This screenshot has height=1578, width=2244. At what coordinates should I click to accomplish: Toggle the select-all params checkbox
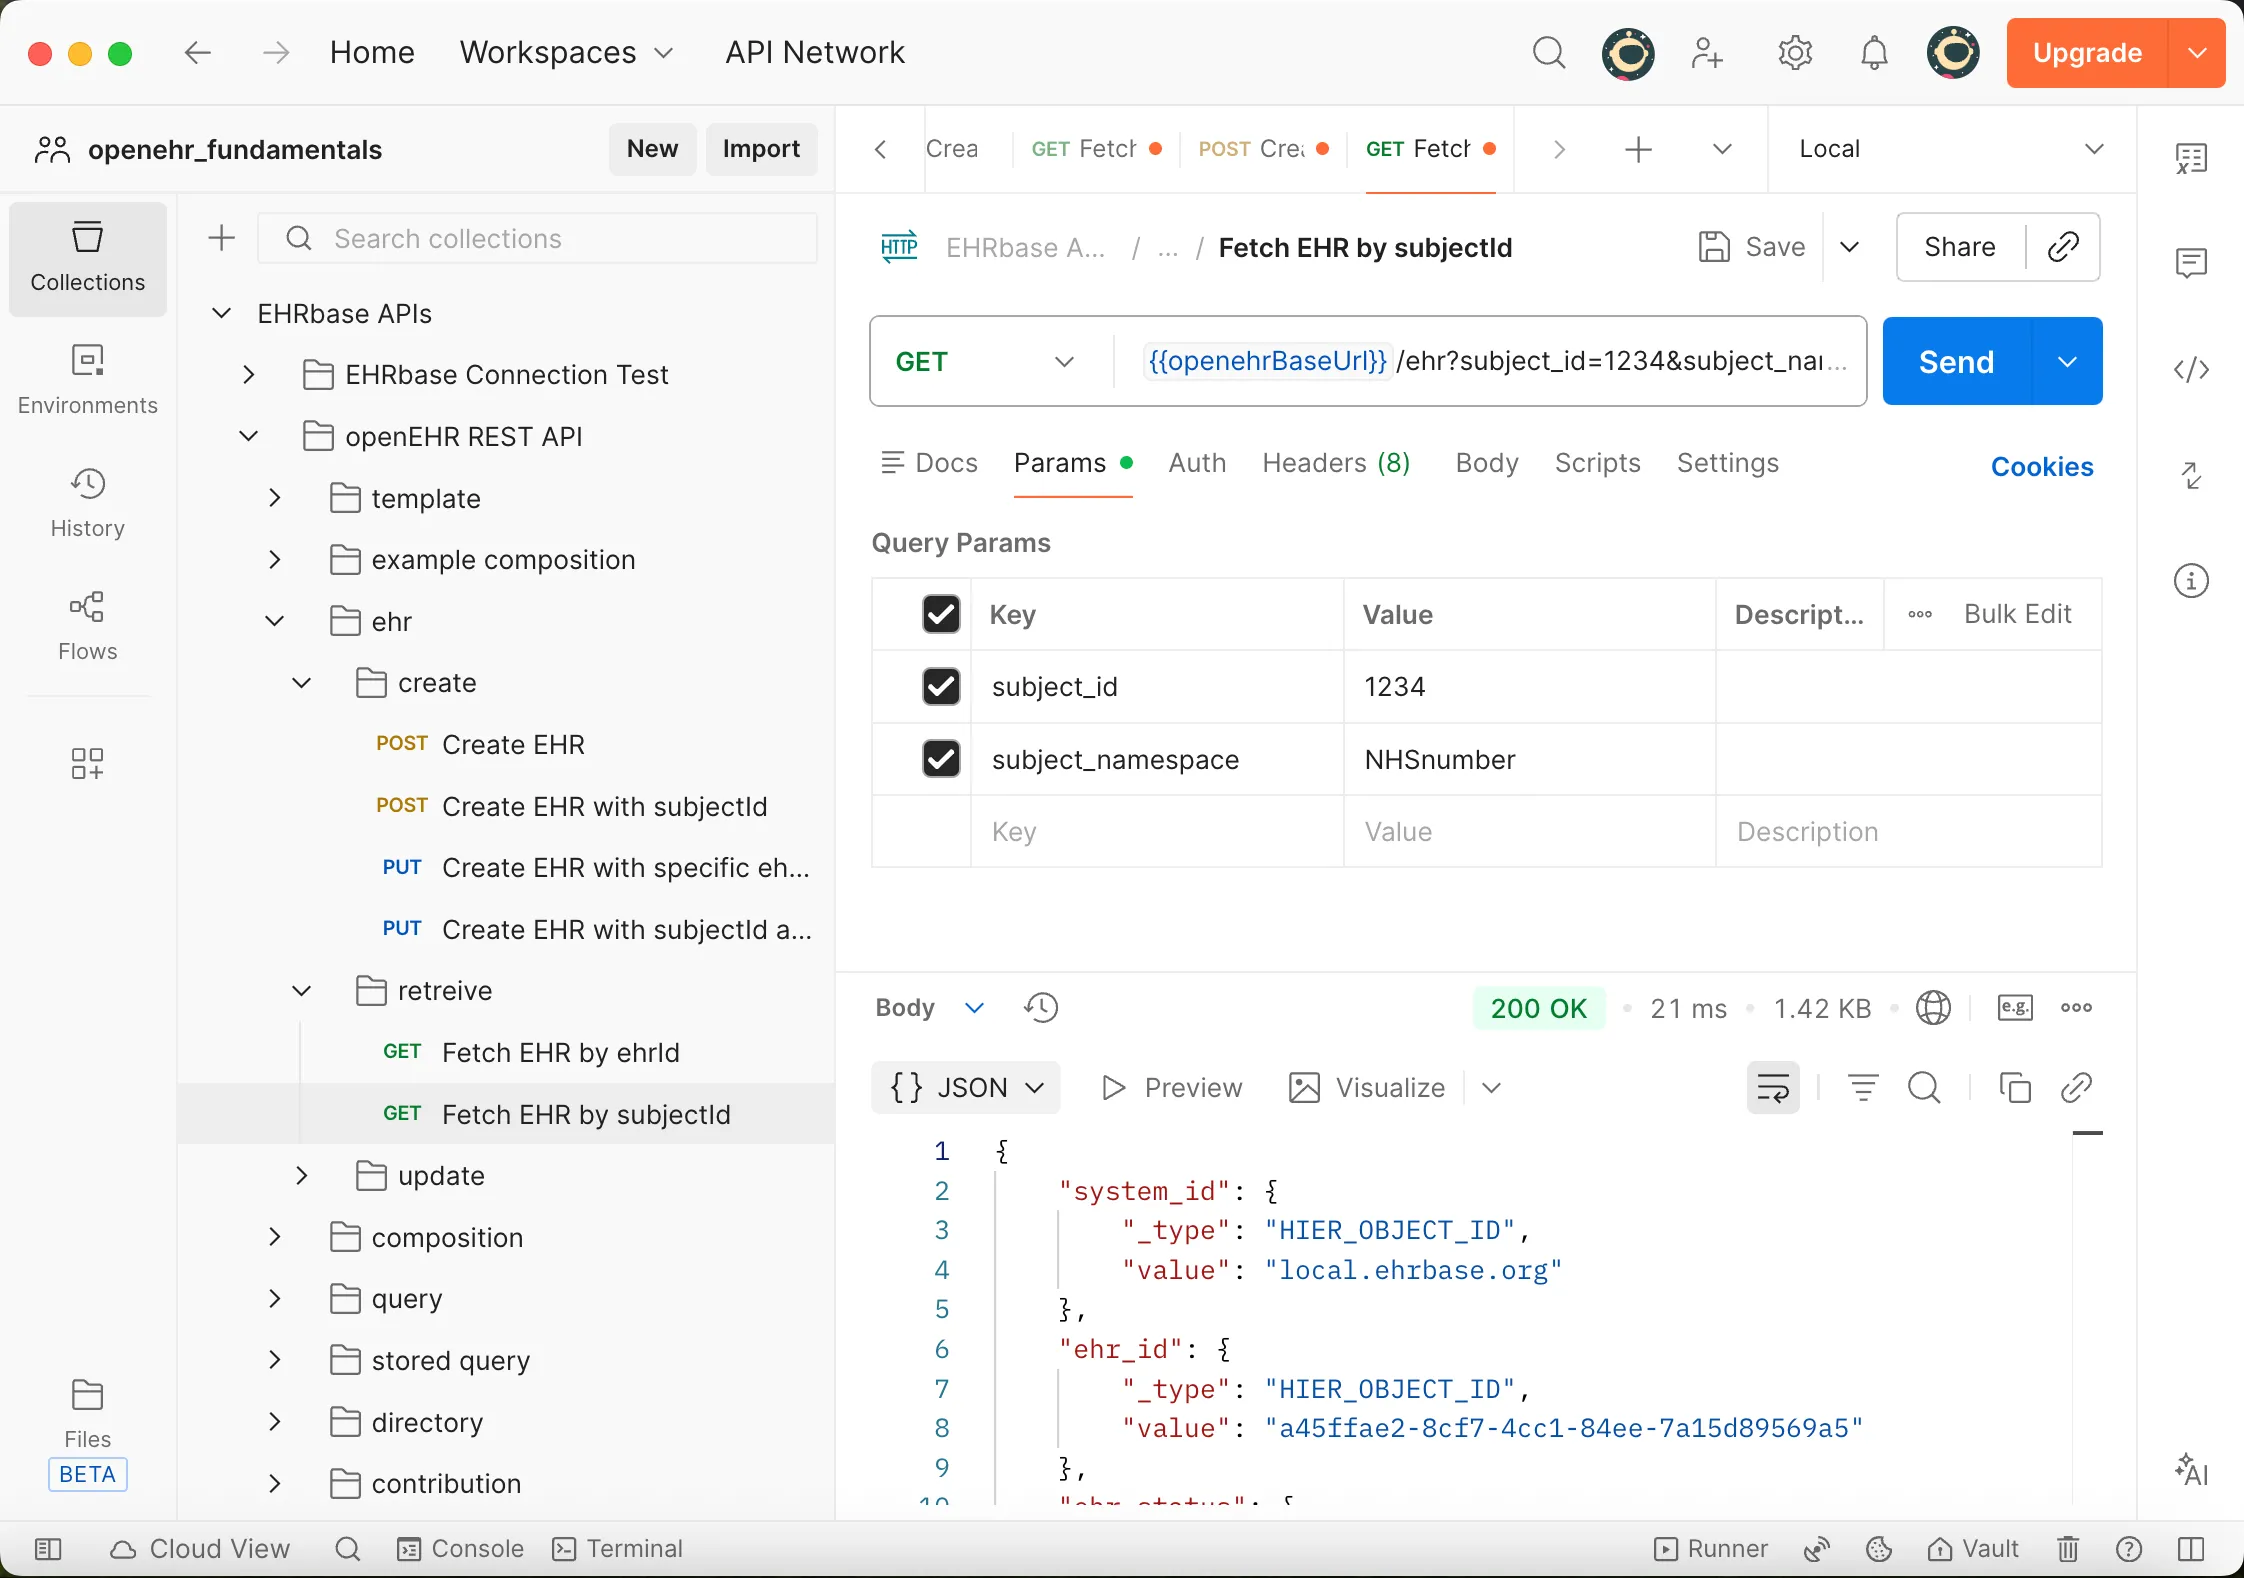click(x=939, y=613)
